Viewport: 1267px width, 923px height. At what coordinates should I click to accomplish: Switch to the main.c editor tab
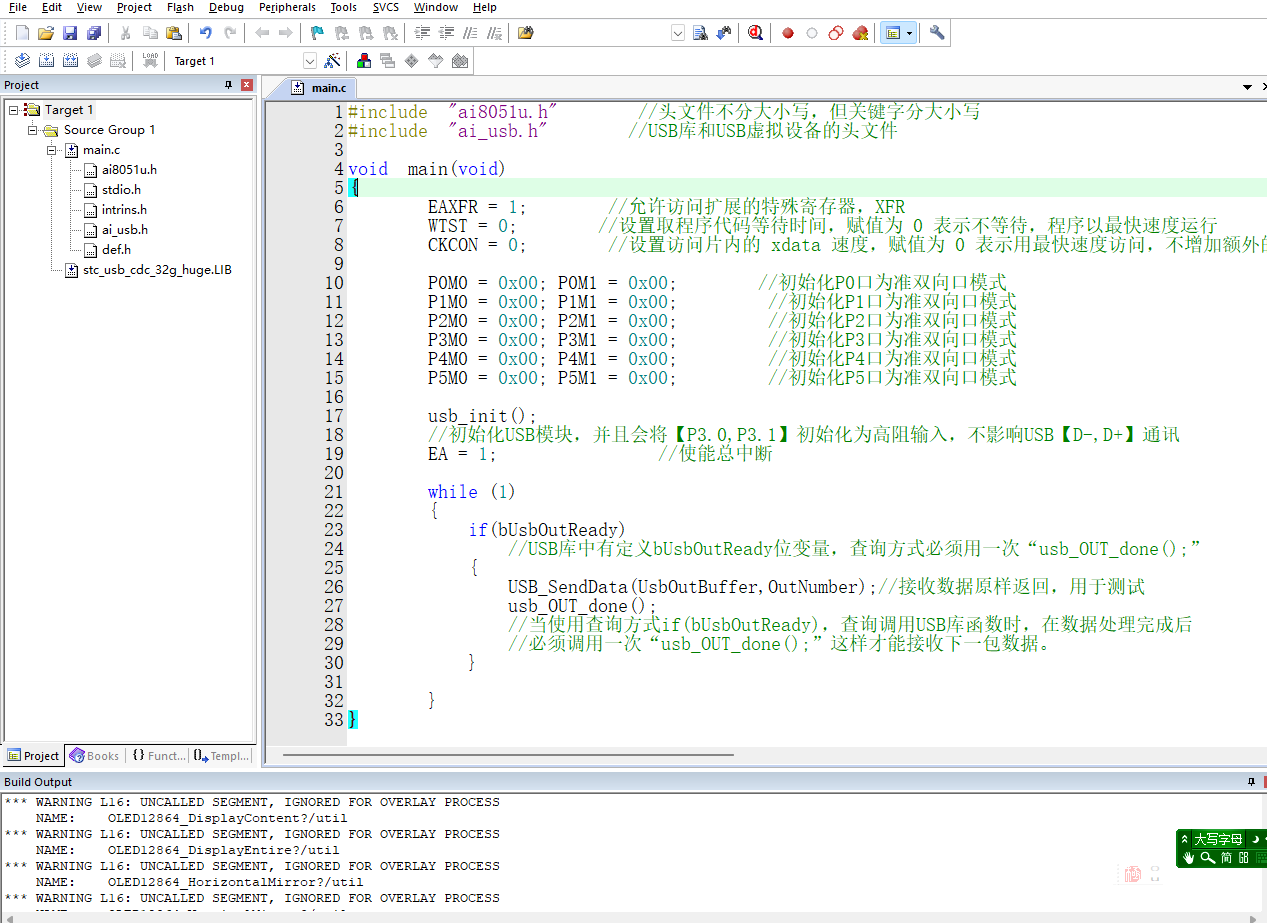pyautogui.click(x=319, y=88)
